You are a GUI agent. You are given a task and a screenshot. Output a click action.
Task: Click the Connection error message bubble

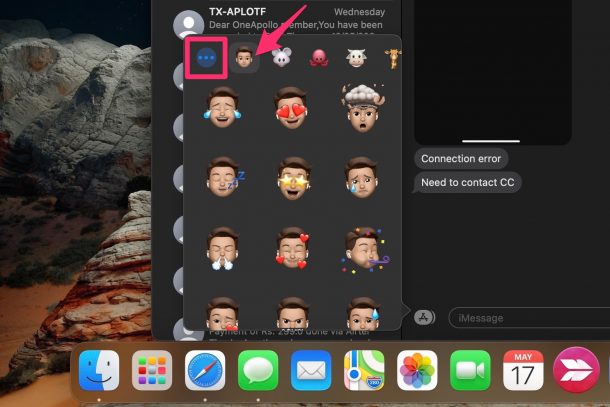461,159
